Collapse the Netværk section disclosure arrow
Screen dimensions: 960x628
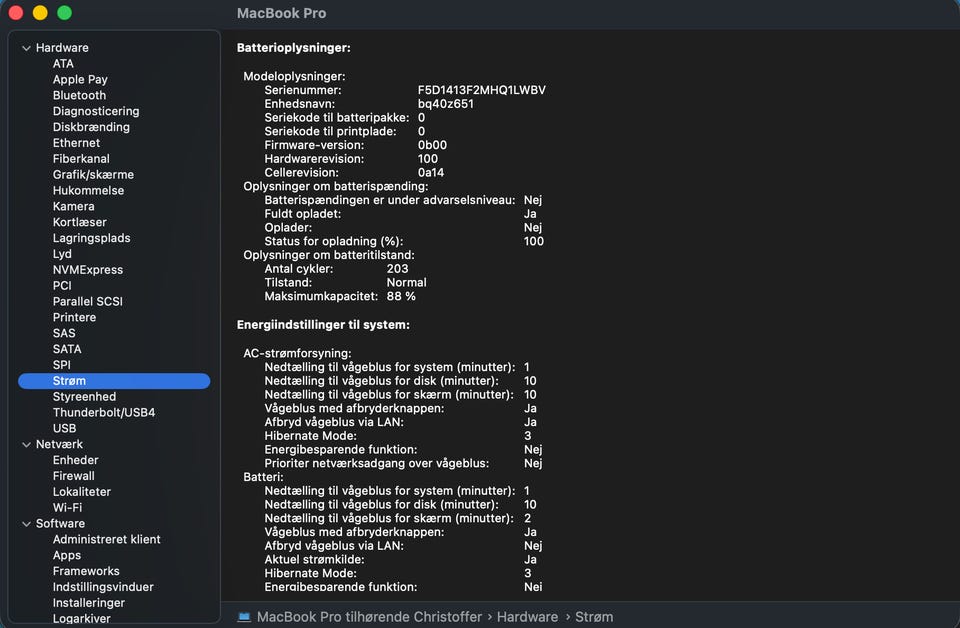tap(27, 444)
